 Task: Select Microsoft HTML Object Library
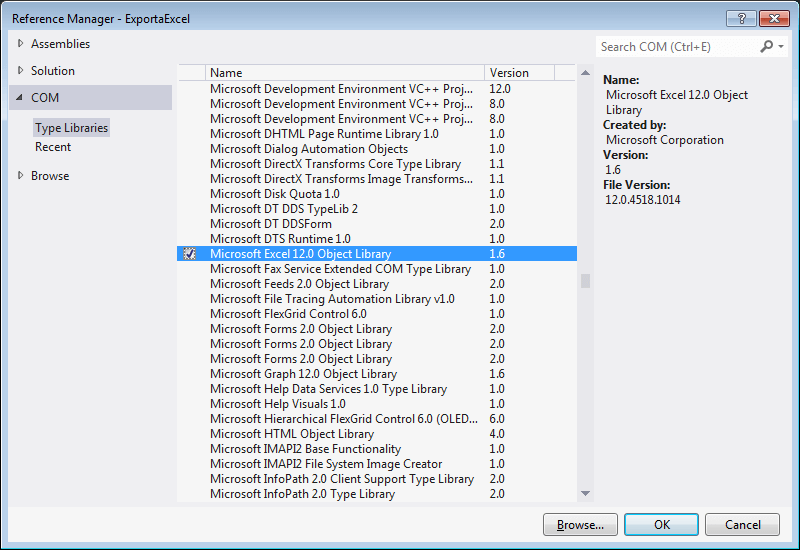(x=377, y=434)
